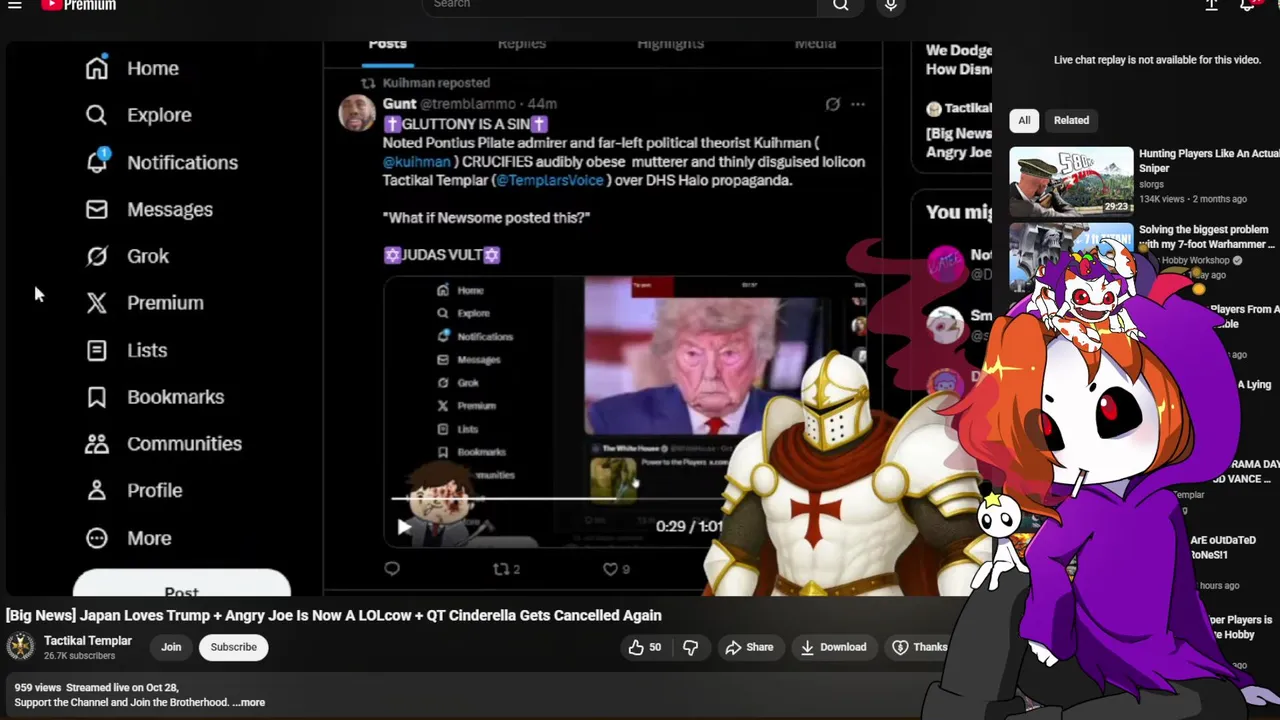1280x720 pixels.
Task: Click the Join membership button
Action: [171, 647]
